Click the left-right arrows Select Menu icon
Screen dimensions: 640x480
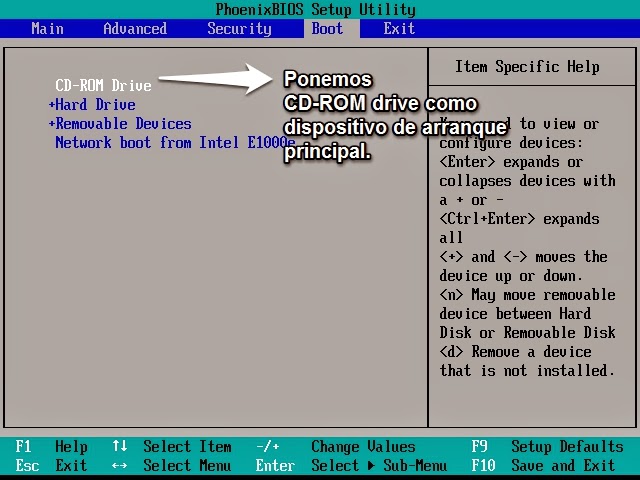(x=120, y=465)
